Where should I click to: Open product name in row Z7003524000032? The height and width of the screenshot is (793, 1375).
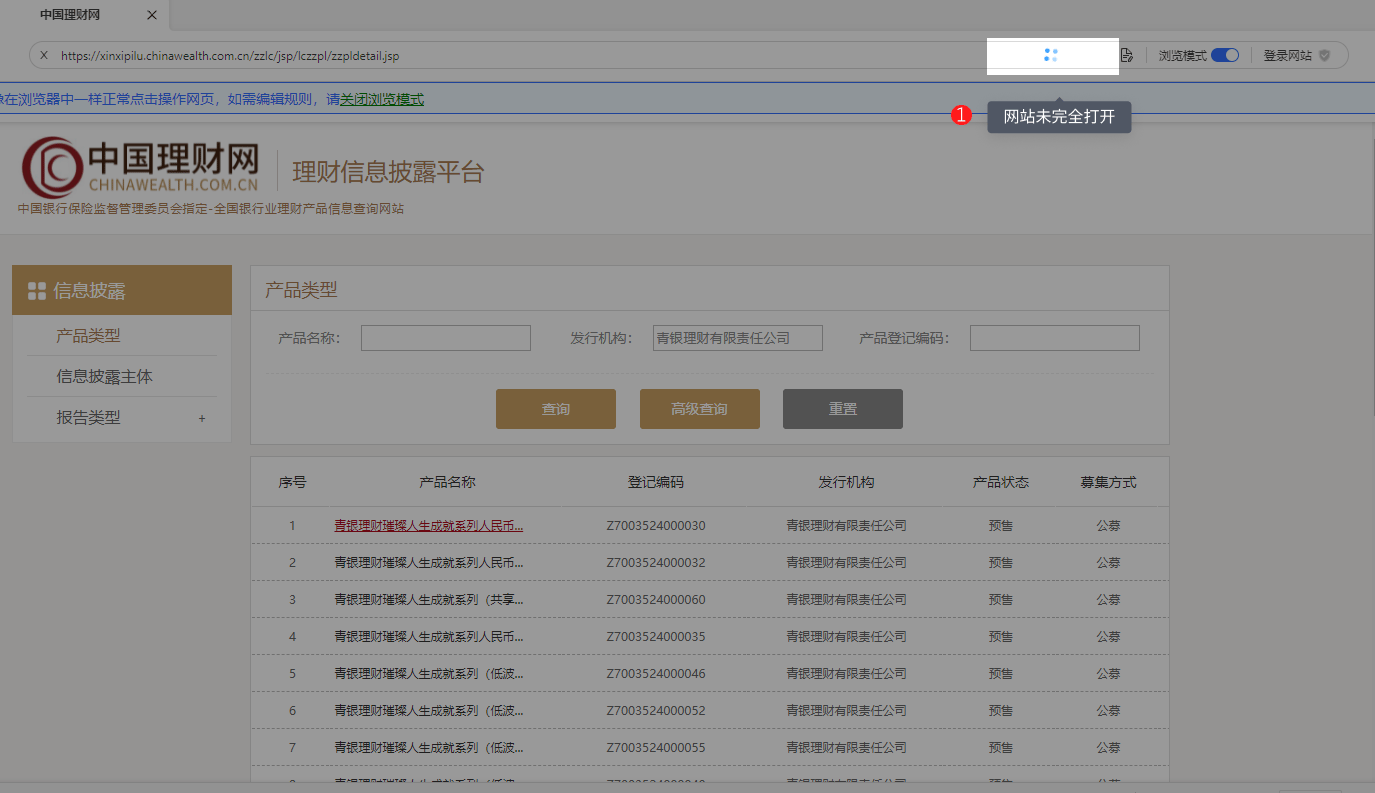point(429,562)
